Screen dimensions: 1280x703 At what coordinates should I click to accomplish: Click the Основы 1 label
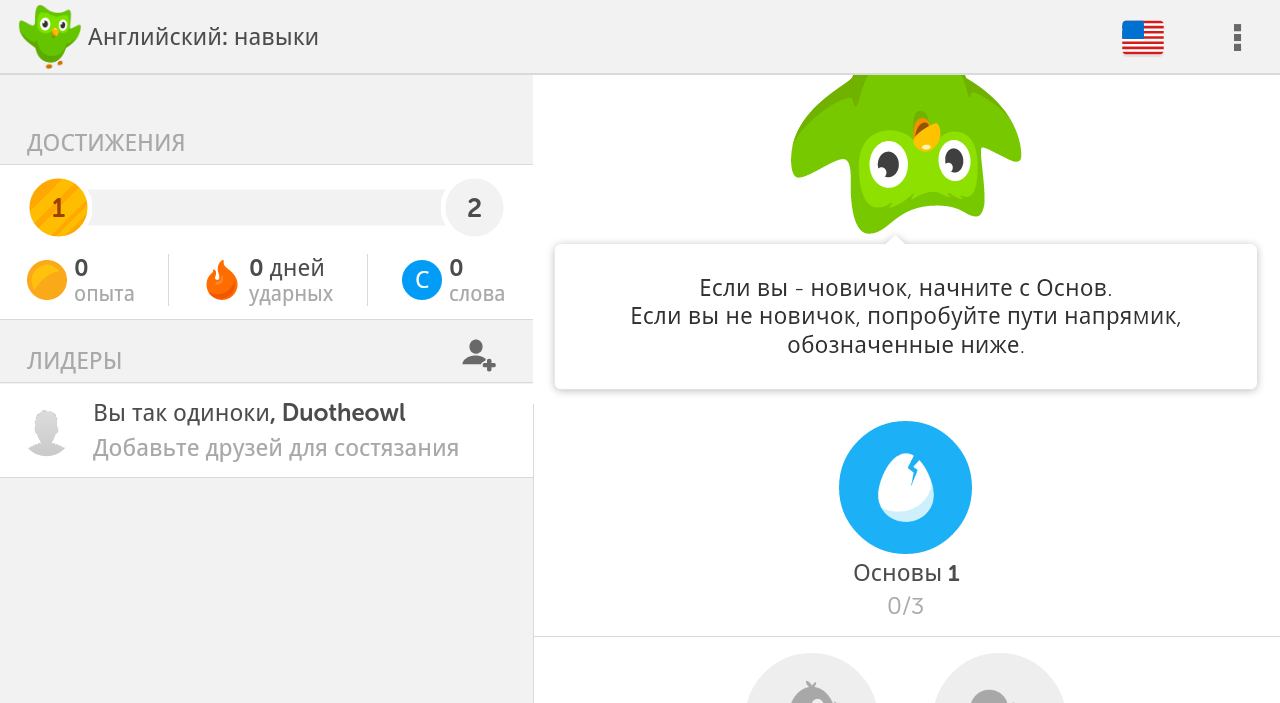pos(906,573)
